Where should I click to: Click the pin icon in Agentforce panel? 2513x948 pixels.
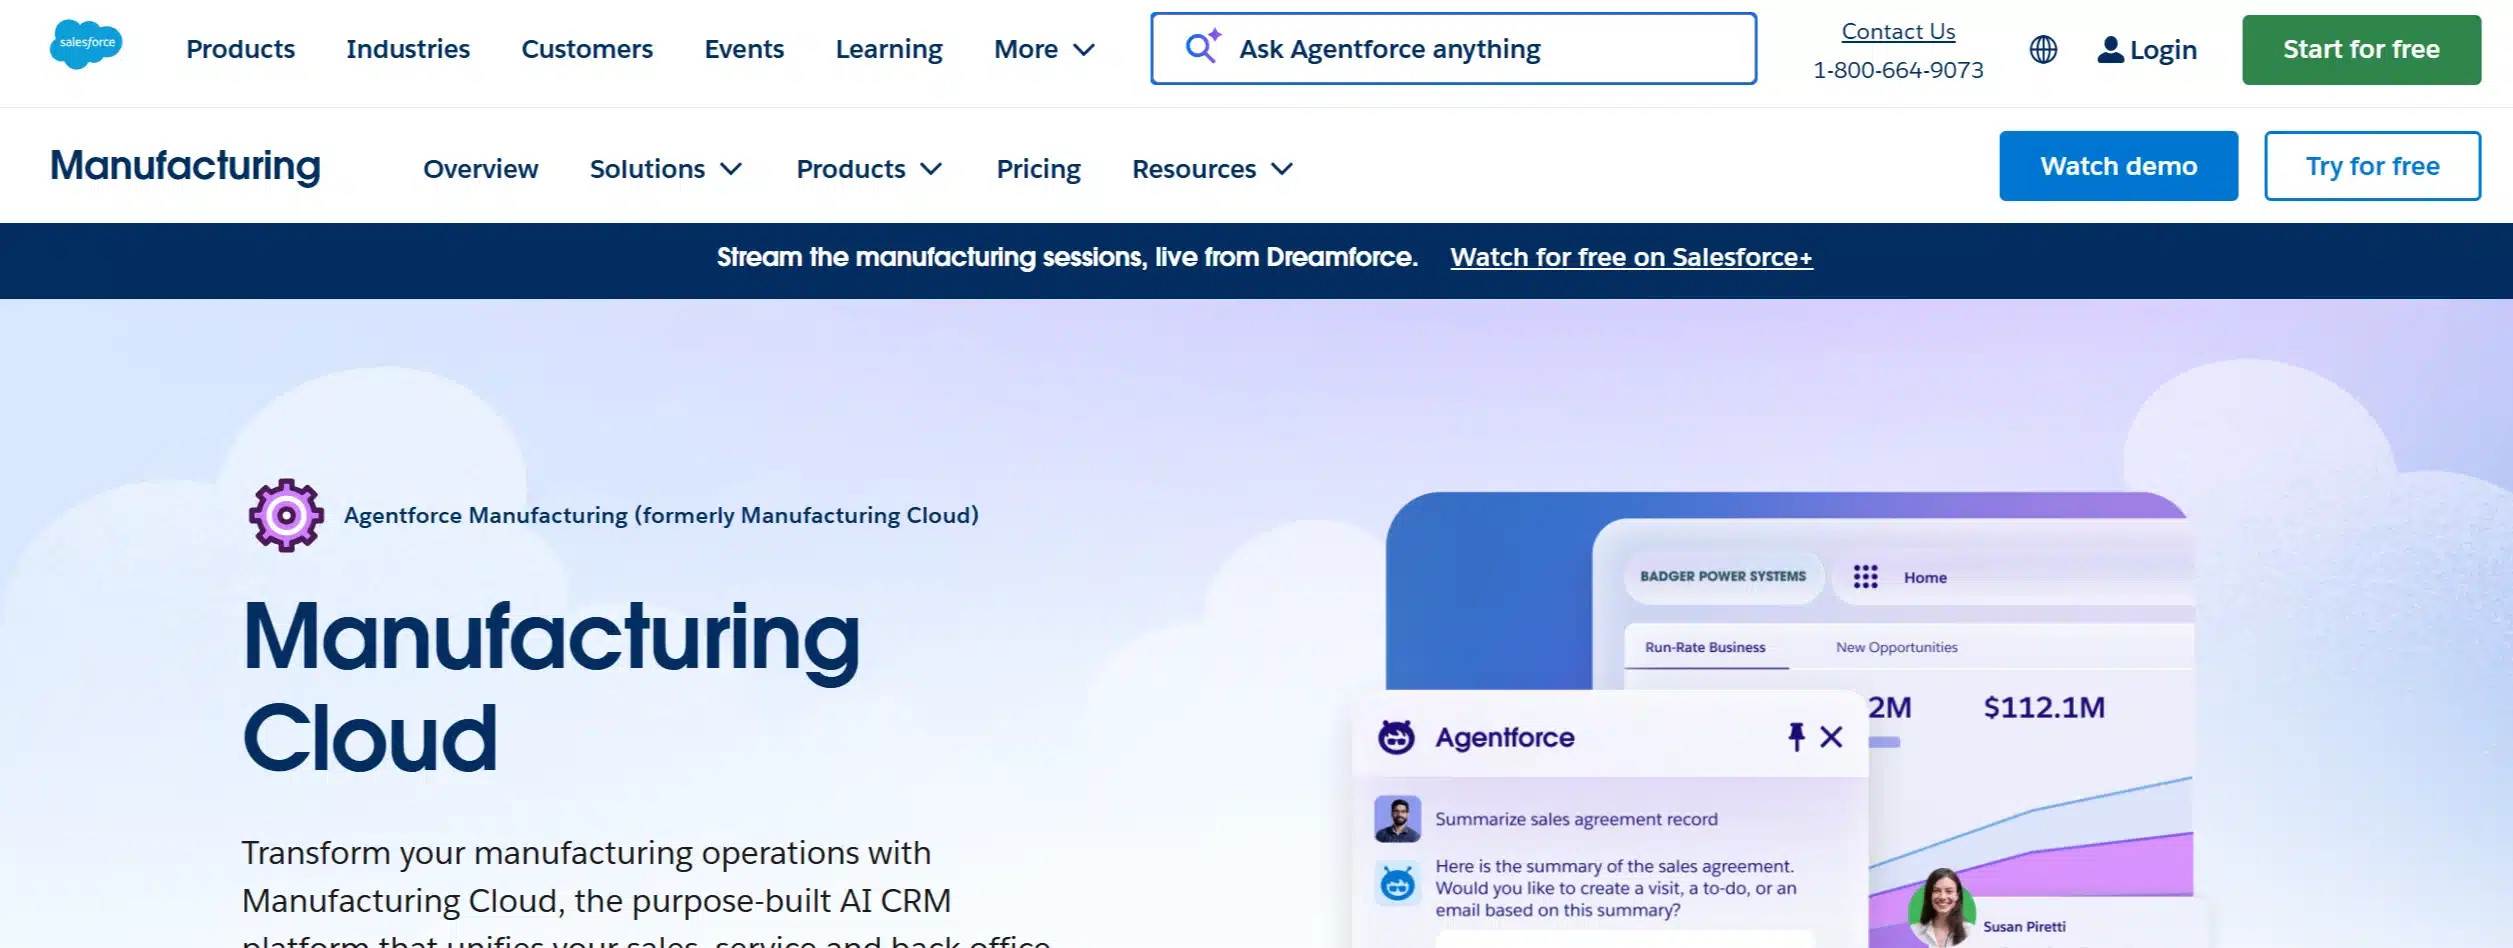click(x=1796, y=737)
